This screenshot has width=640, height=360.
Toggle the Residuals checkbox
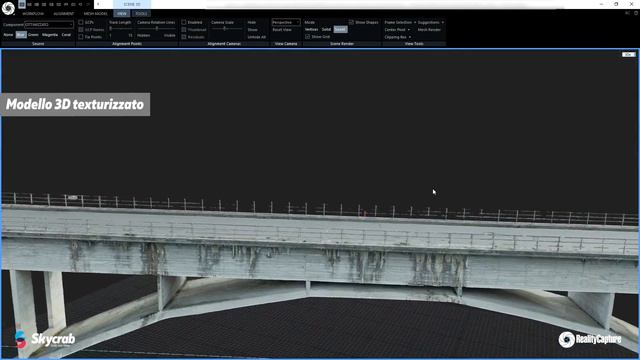184,37
